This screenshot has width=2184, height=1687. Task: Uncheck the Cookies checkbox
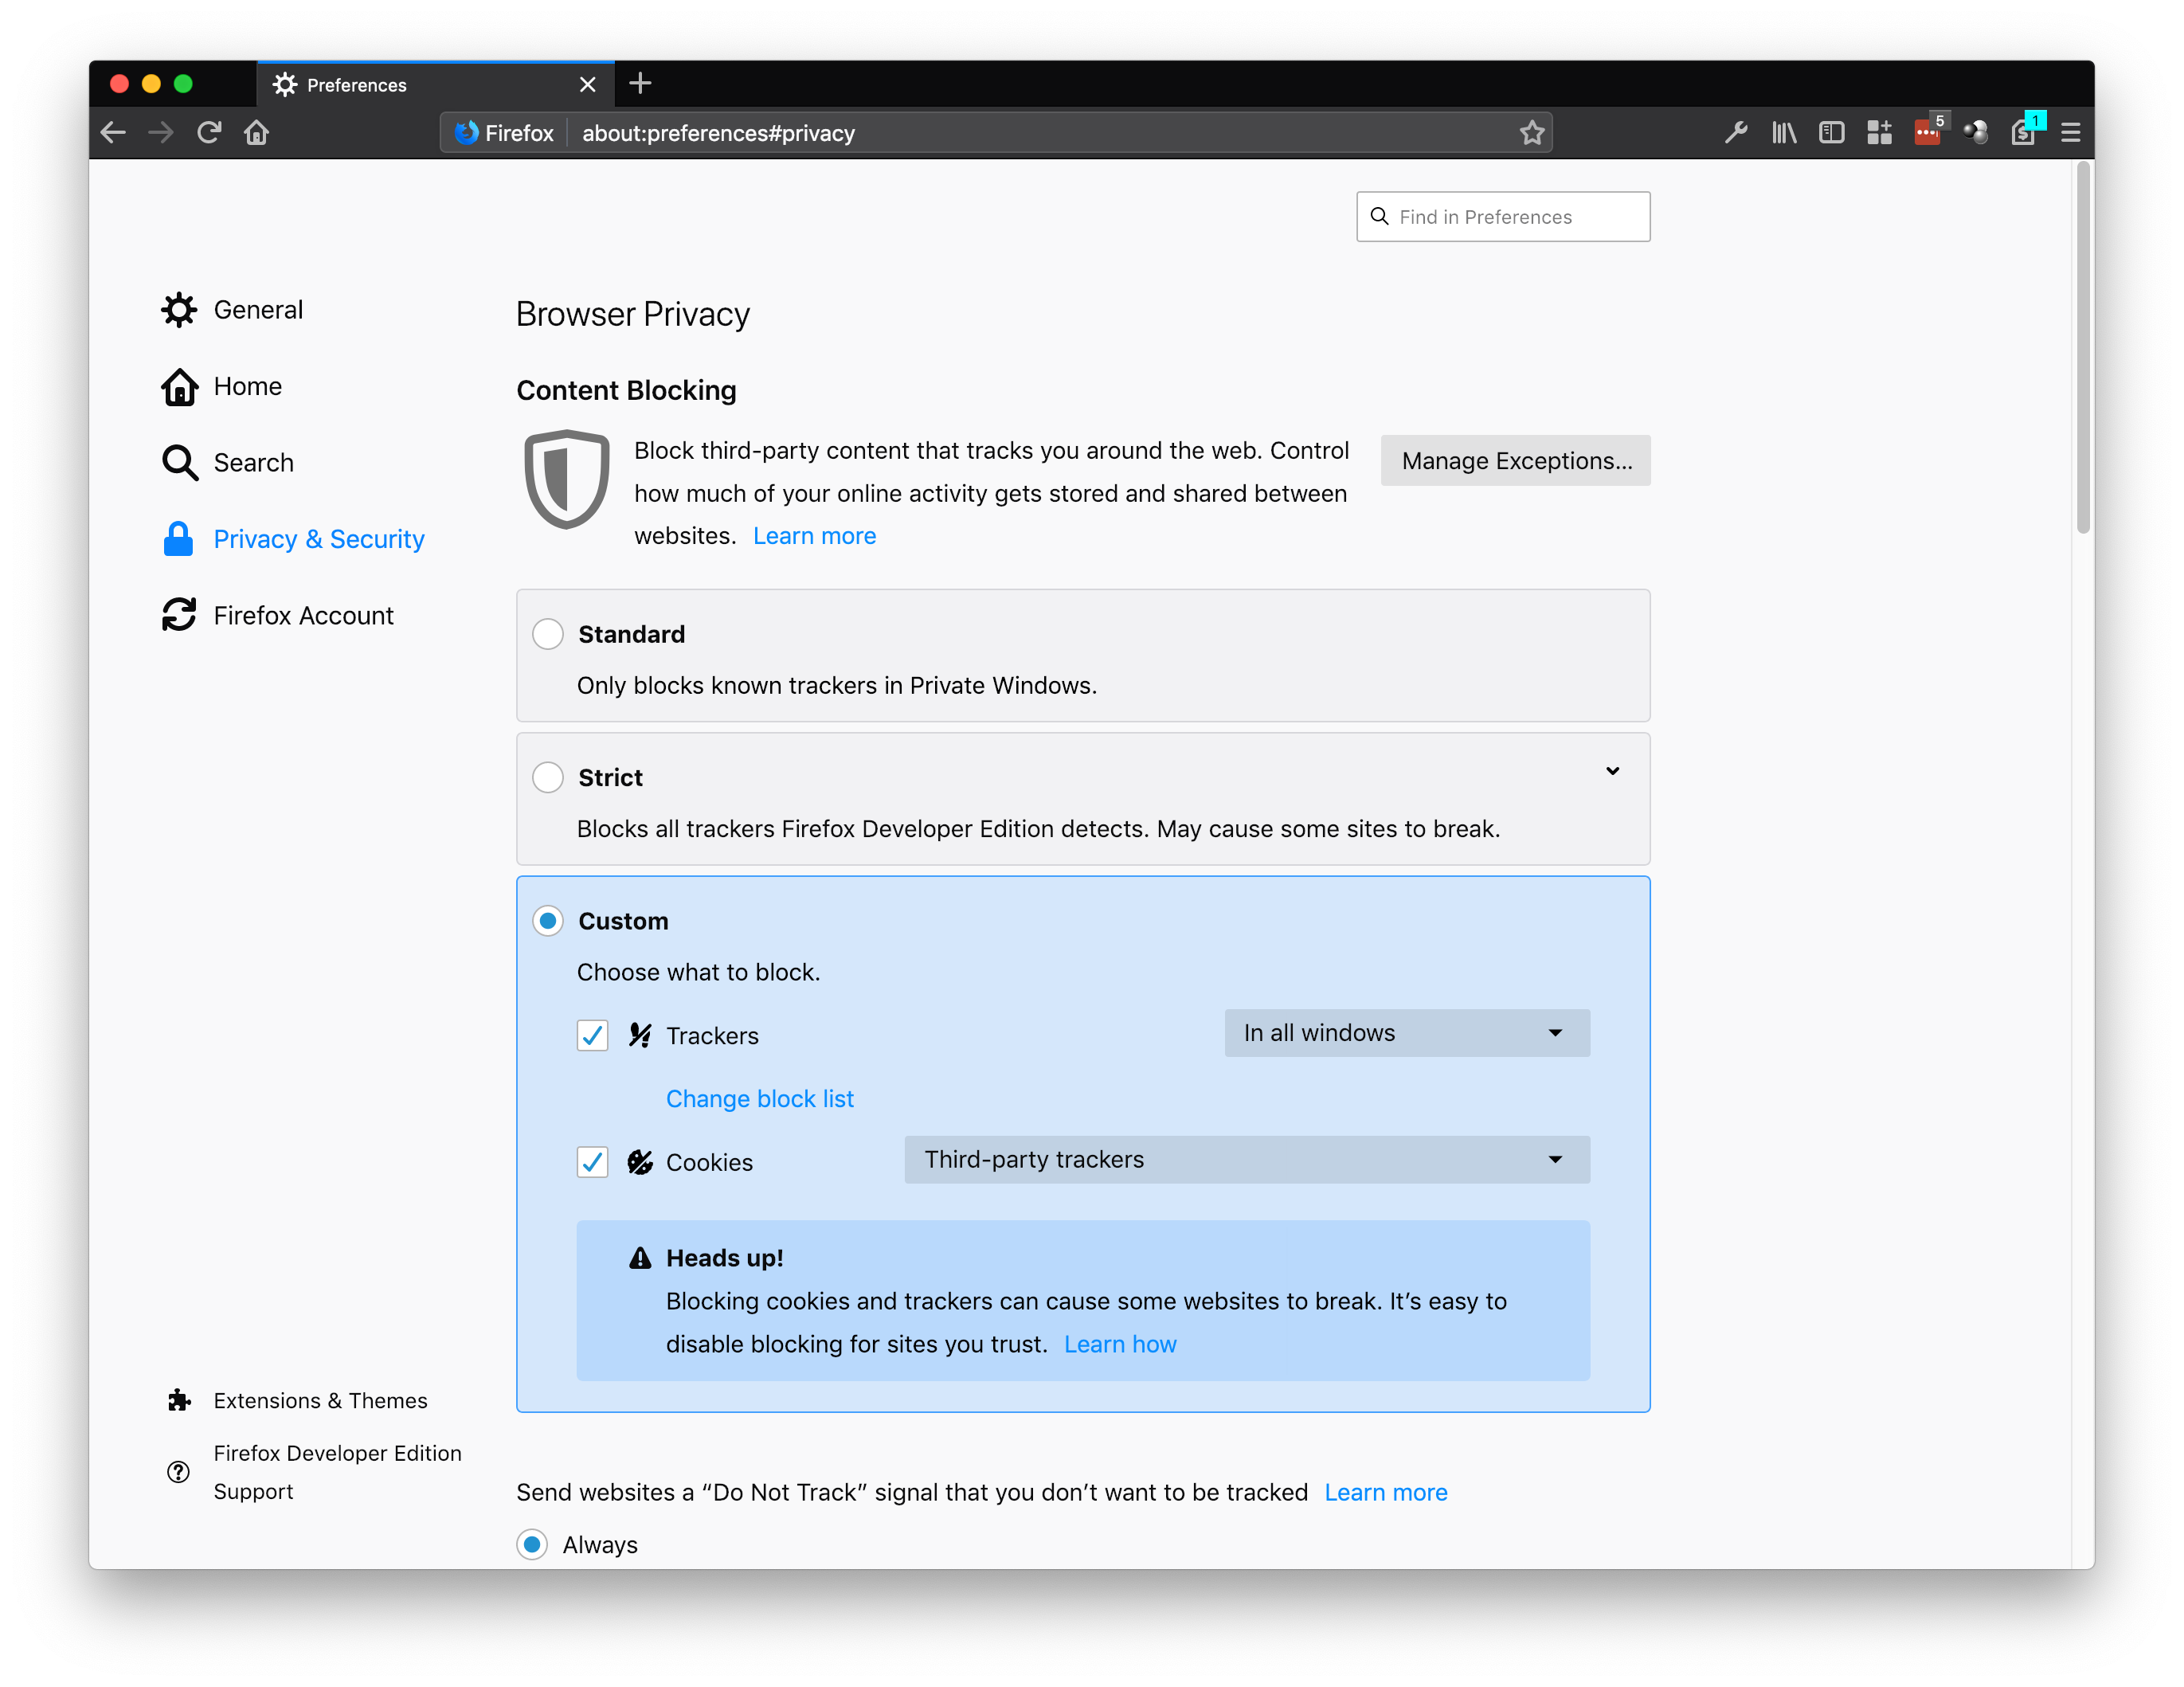pyautogui.click(x=593, y=1162)
